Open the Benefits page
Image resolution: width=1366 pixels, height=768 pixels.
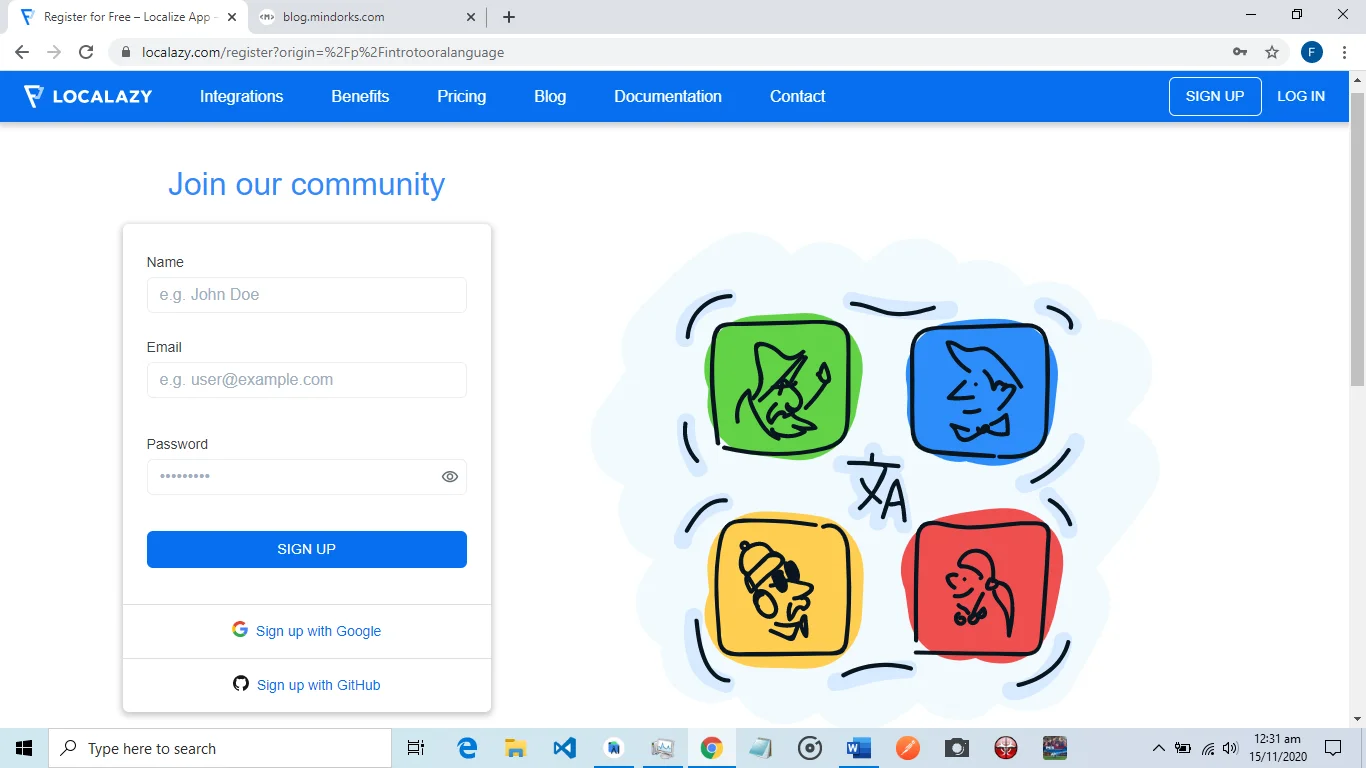(360, 96)
